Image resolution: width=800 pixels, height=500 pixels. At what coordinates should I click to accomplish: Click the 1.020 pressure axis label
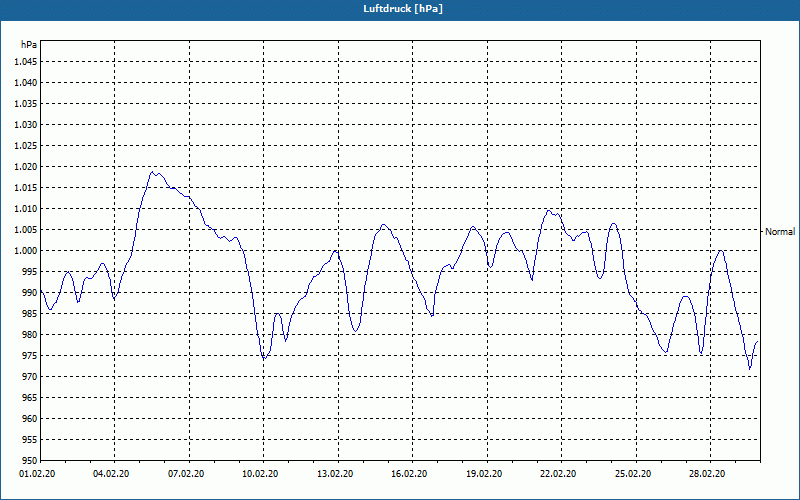[26, 166]
